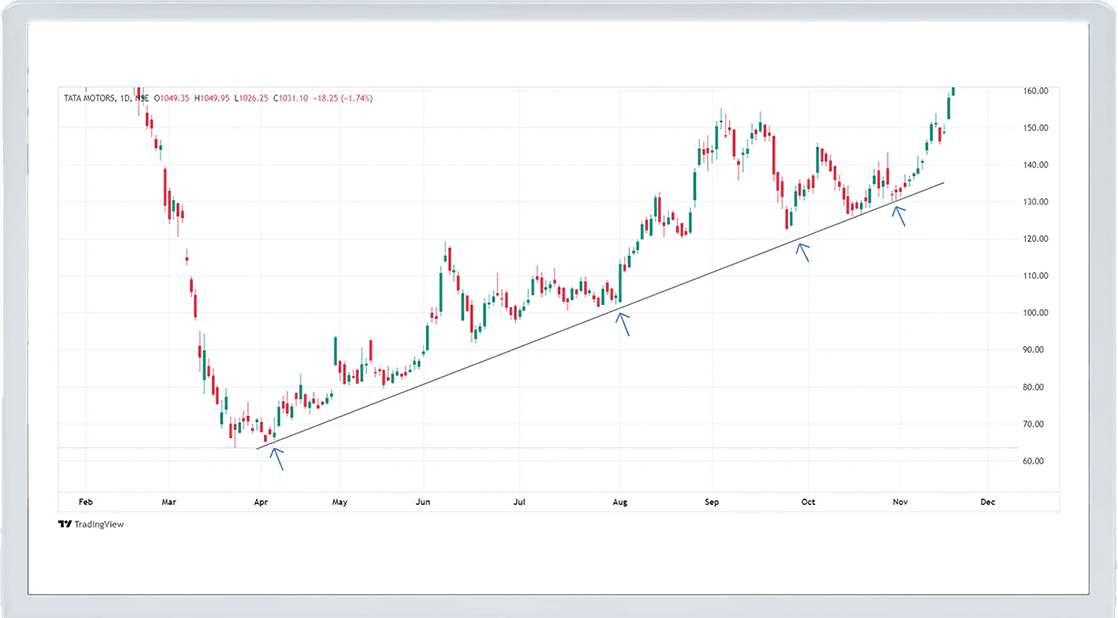This screenshot has width=1118, height=618.
Task: Click the blue arrow below August candles
Action: tap(623, 323)
